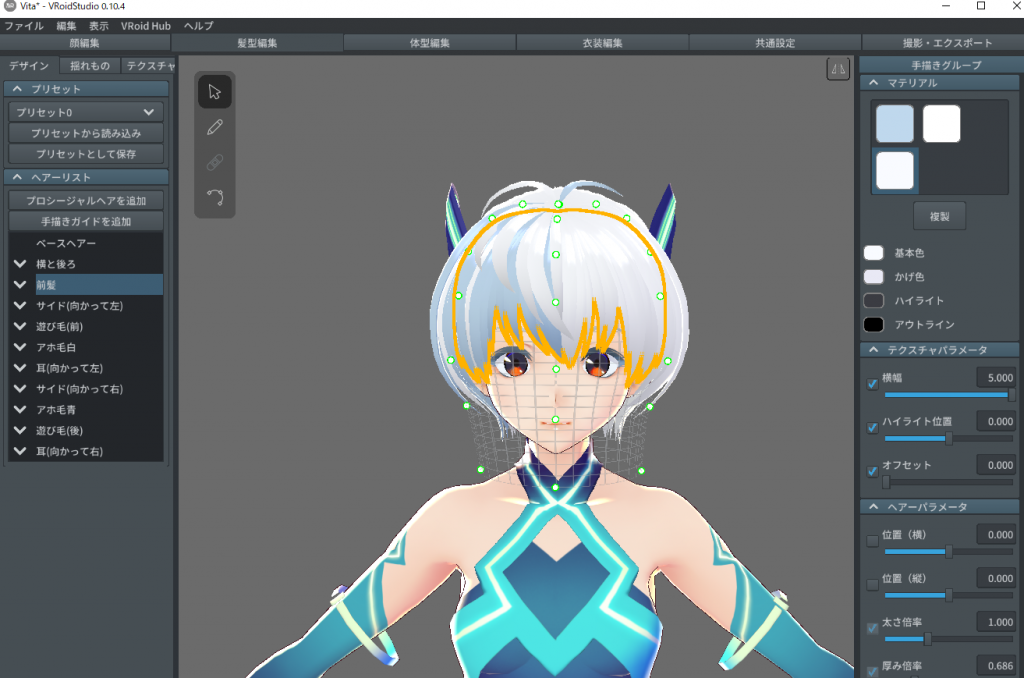Click the 基本色 color swatch
1024x678 pixels.
(874, 253)
